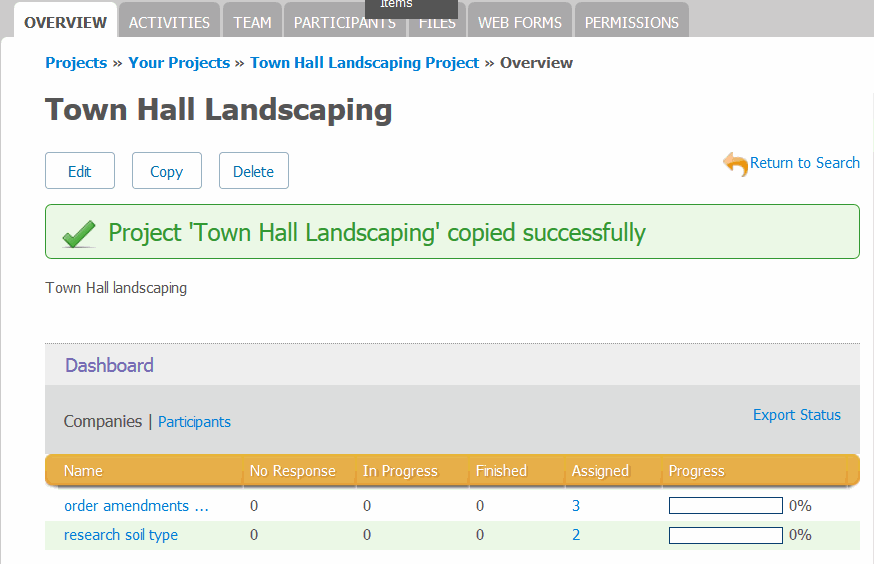Image resolution: width=874 pixels, height=564 pixels.
Task: Open the Web Forms tab
Action: 520,22
